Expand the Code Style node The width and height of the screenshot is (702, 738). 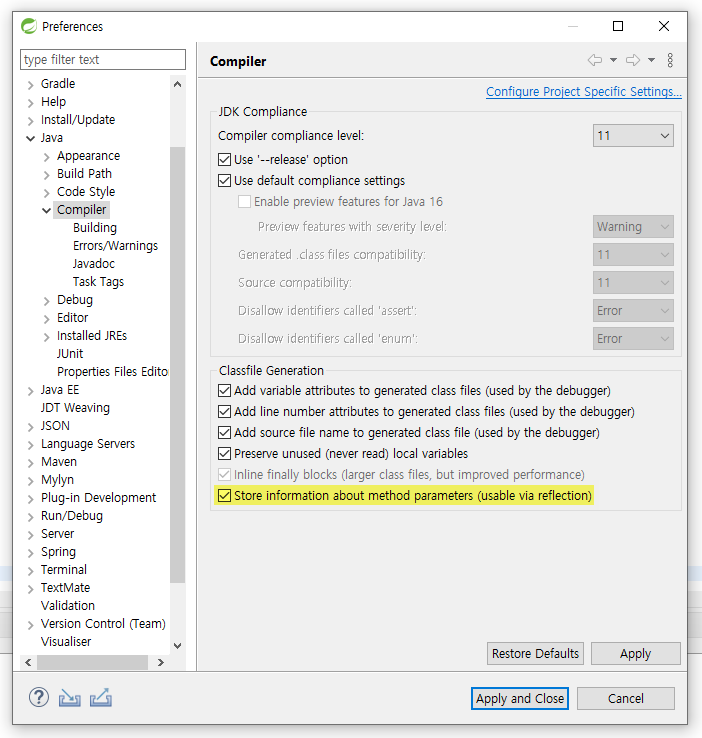(47, 193)
